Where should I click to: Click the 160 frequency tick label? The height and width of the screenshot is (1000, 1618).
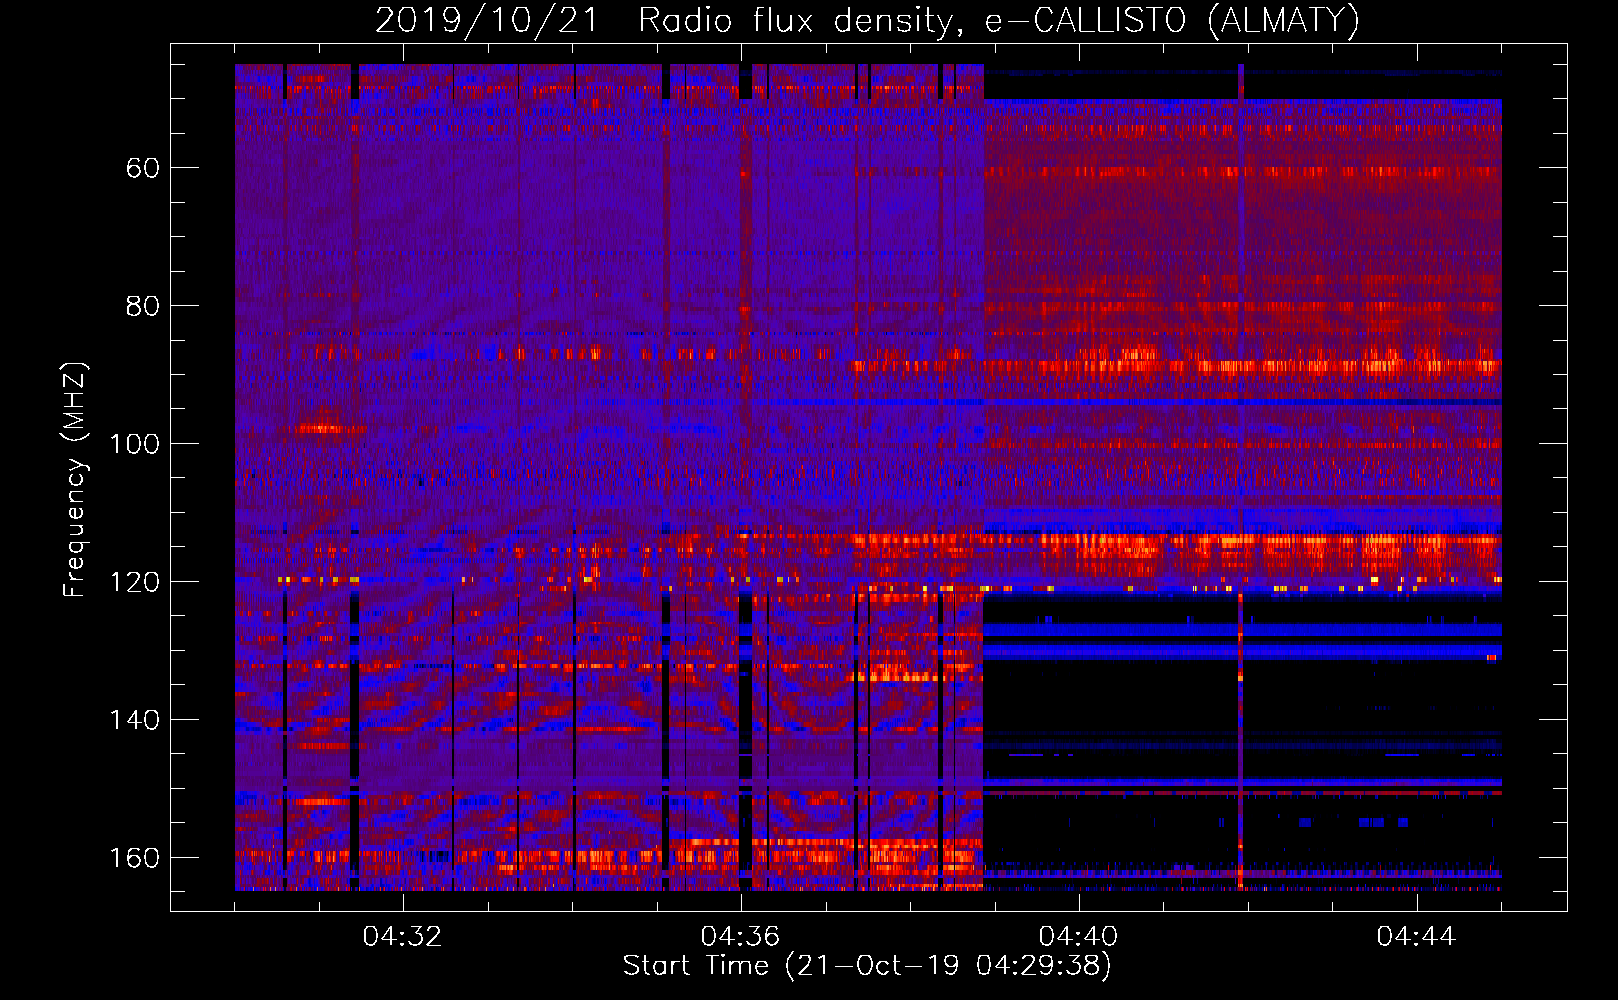pyautogui.click(x=134, y=858)
